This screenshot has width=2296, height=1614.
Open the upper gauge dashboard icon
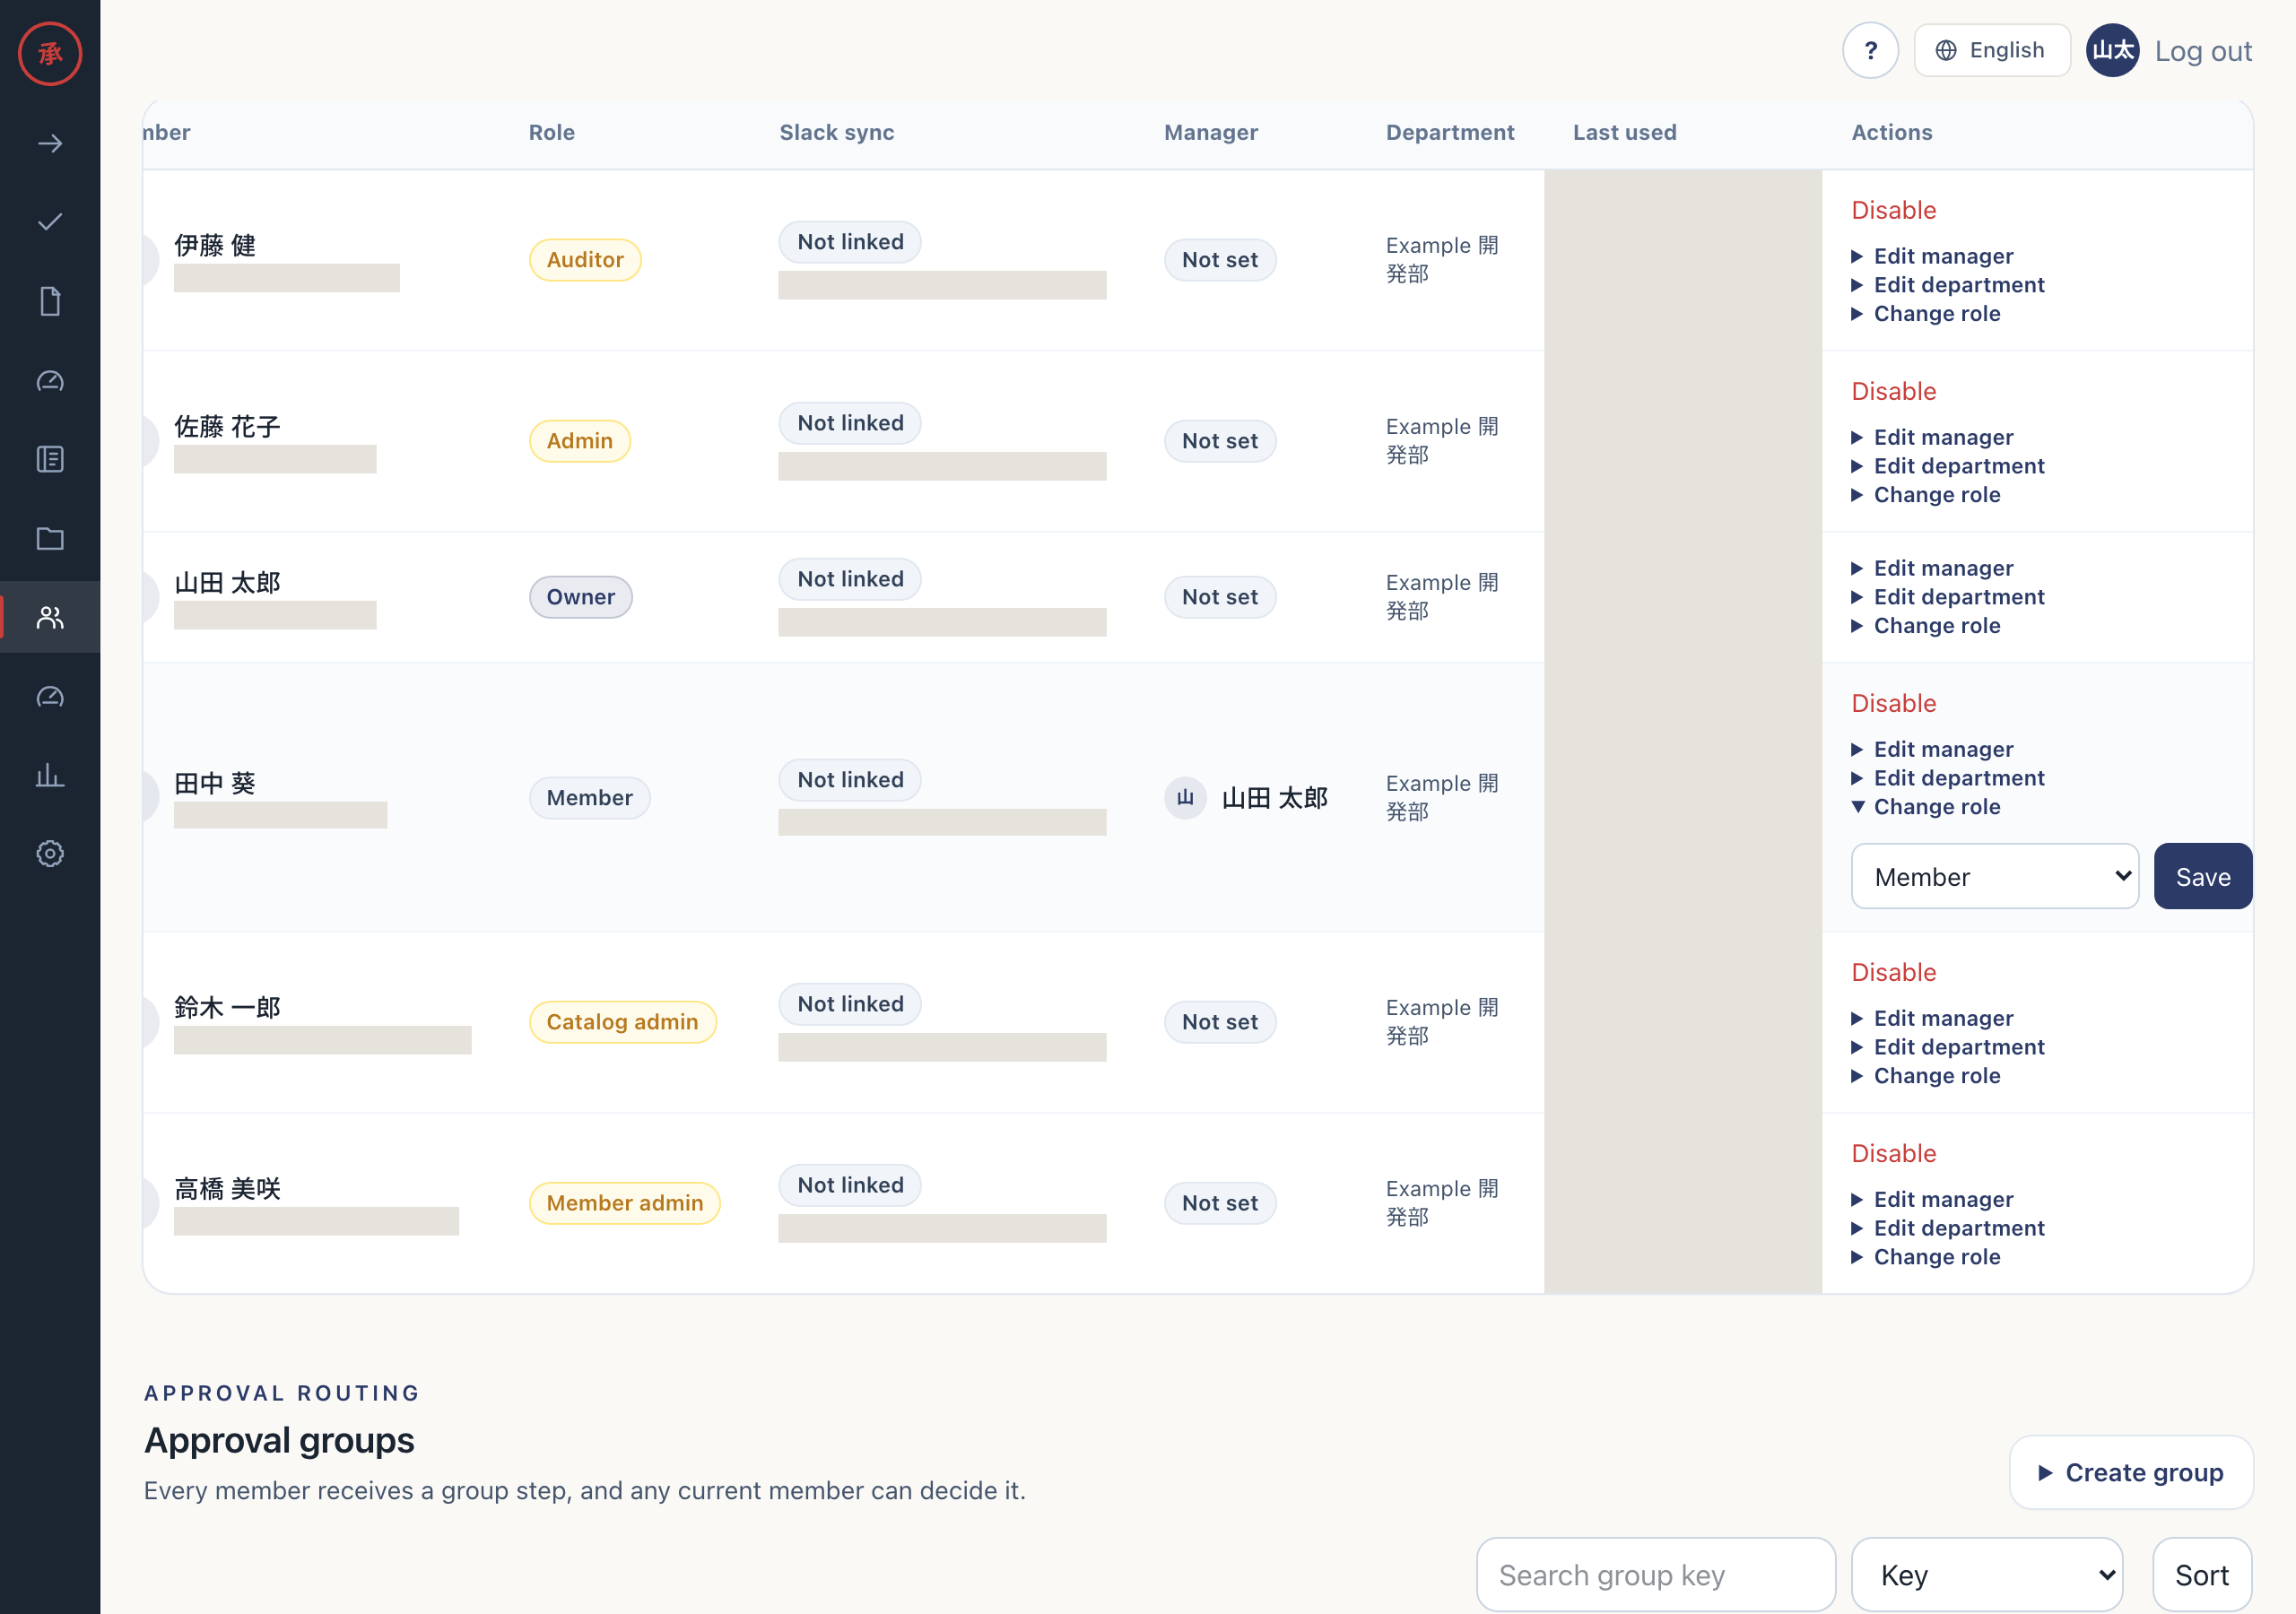pyautogui.click(x=50, y=381)
